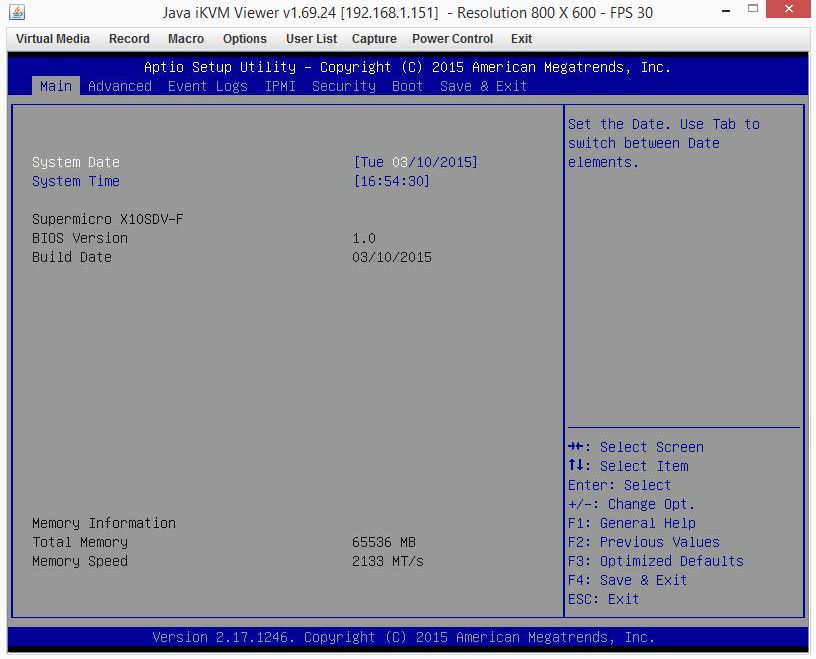Select the System Time label
The height and width of the screenshot is (659, 816).
[76, 181]
